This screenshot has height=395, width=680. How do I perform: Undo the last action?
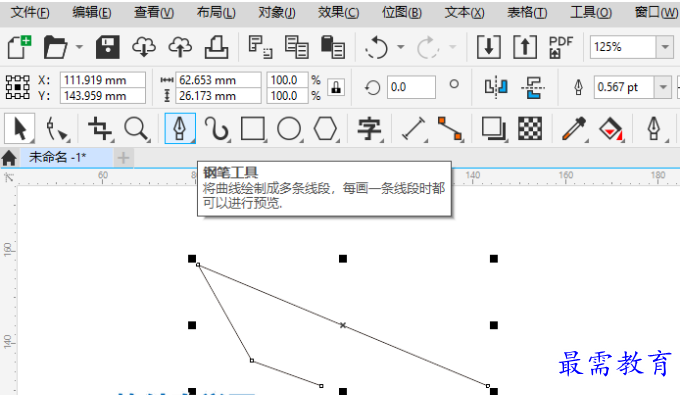point(376,47)
